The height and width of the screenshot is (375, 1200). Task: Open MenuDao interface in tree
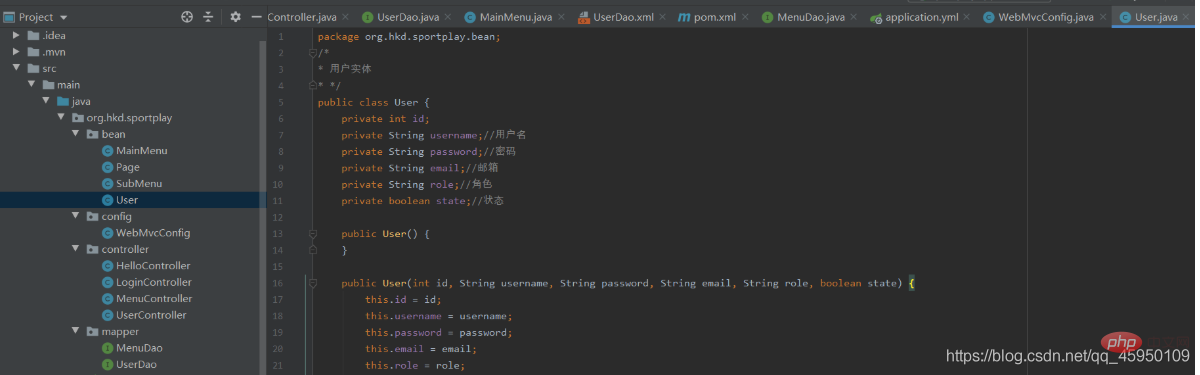pyautogui.click(x=131, y=348)
